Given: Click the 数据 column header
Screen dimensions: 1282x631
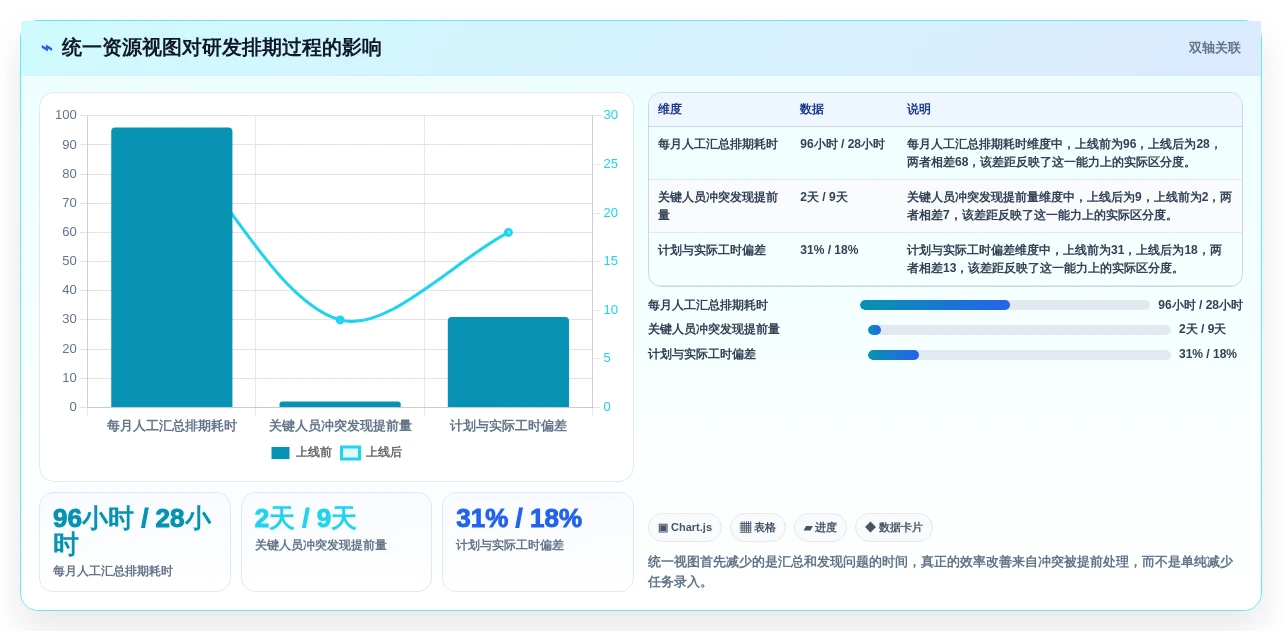Looking at the screenshot, I should [812, 109].
